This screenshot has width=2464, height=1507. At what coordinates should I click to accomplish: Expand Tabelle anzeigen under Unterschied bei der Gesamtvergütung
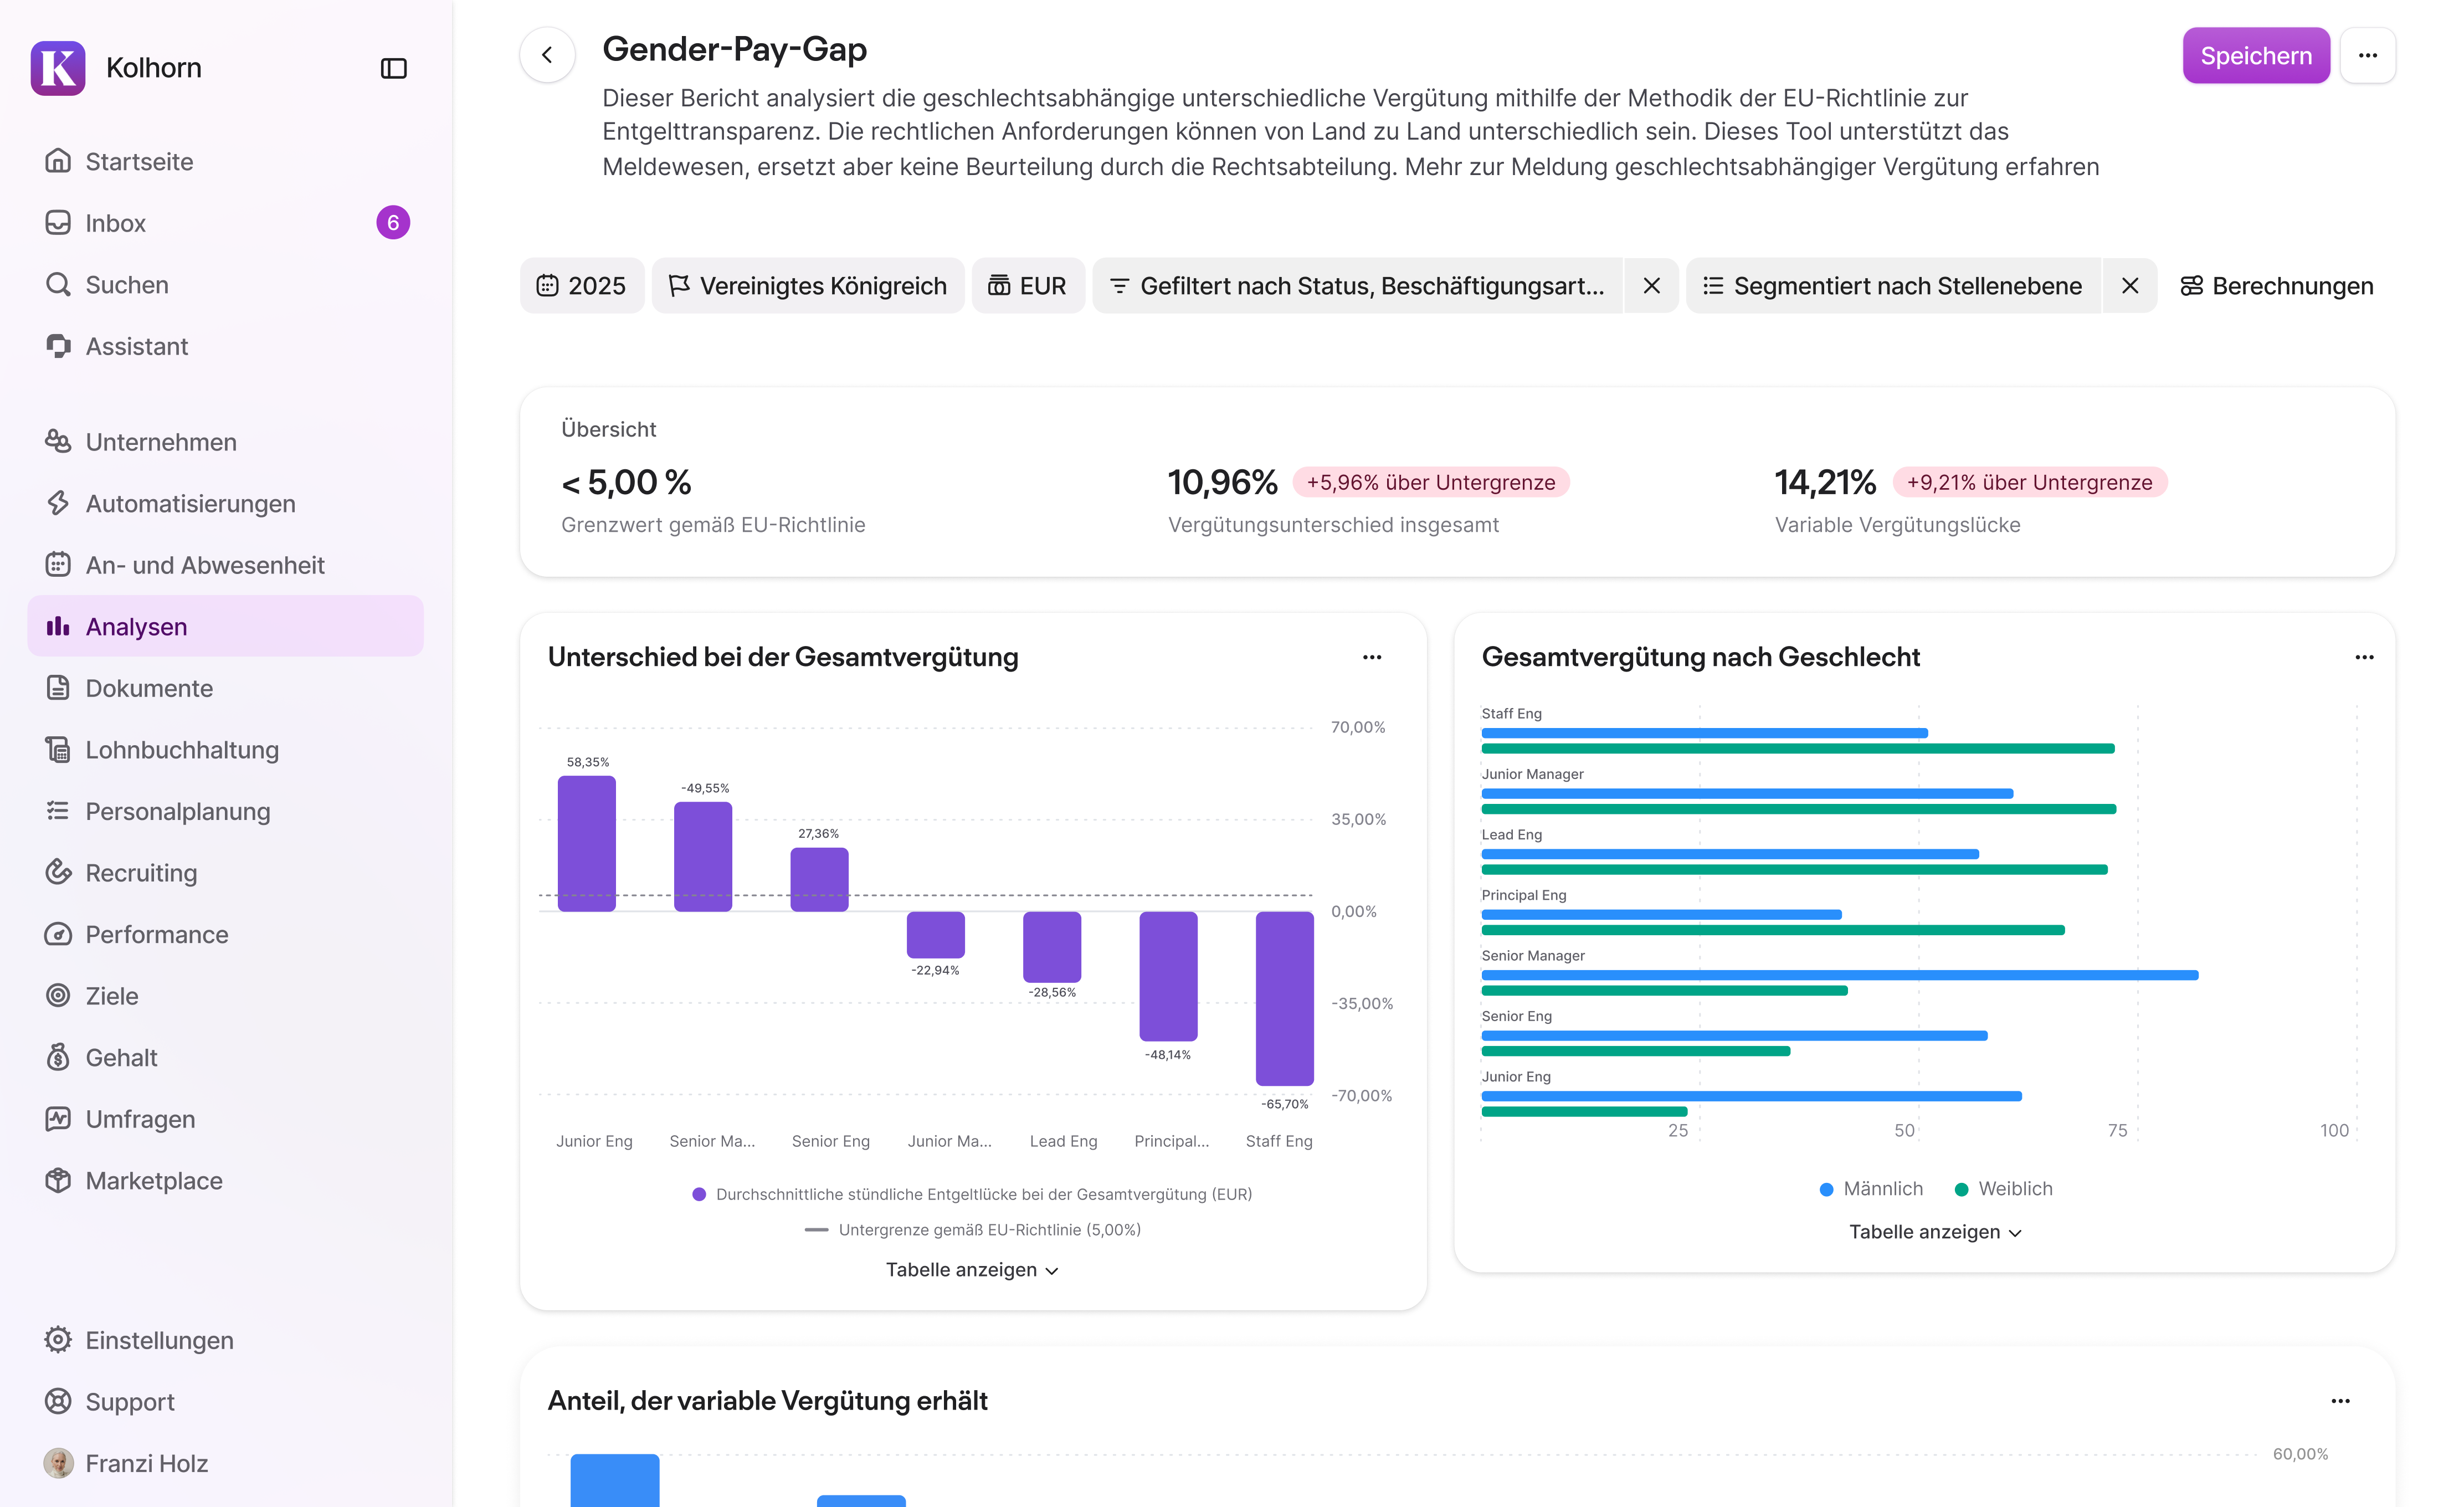(971, 1269)
